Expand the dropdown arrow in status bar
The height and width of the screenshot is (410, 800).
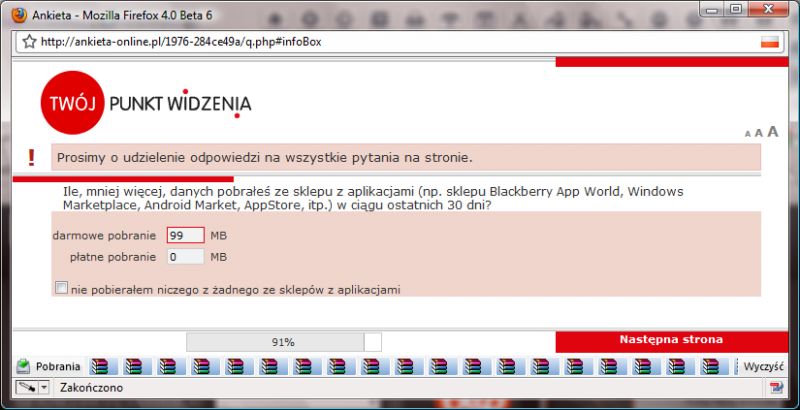[44, 388]
